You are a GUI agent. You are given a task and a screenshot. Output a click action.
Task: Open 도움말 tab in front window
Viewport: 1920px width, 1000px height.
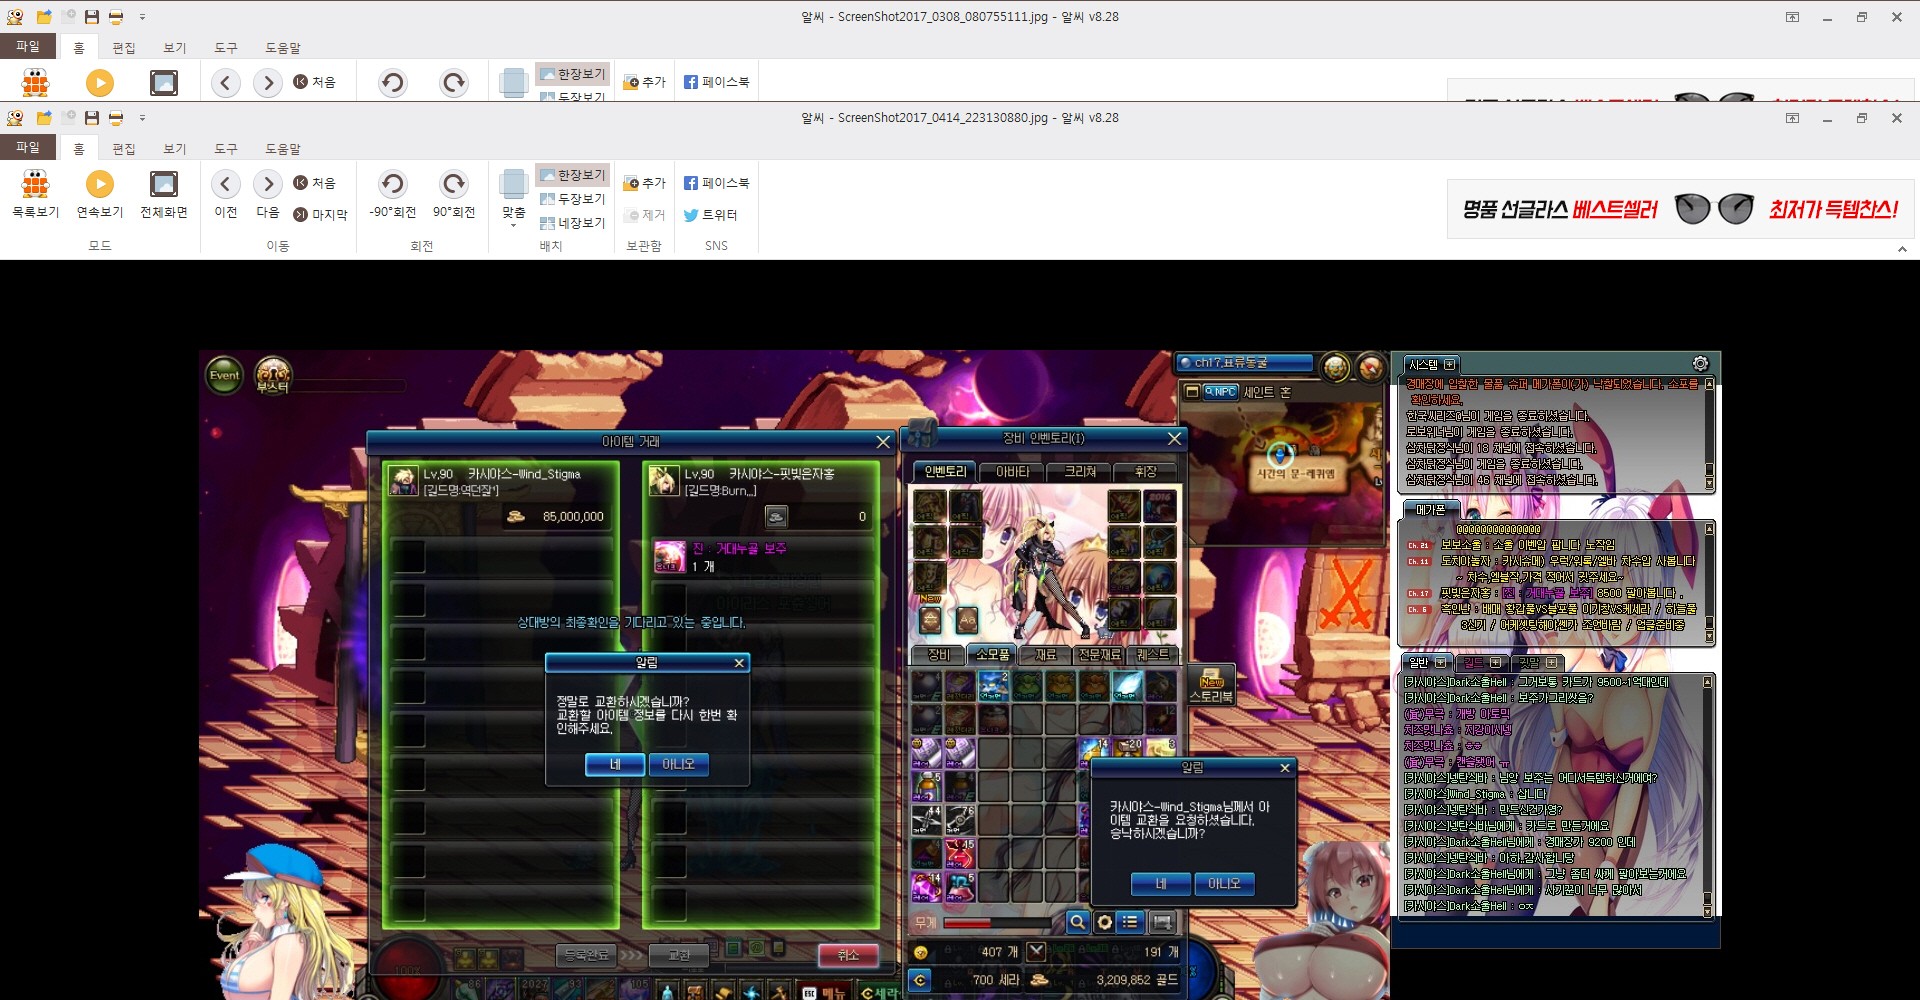(x=283, y=148)
